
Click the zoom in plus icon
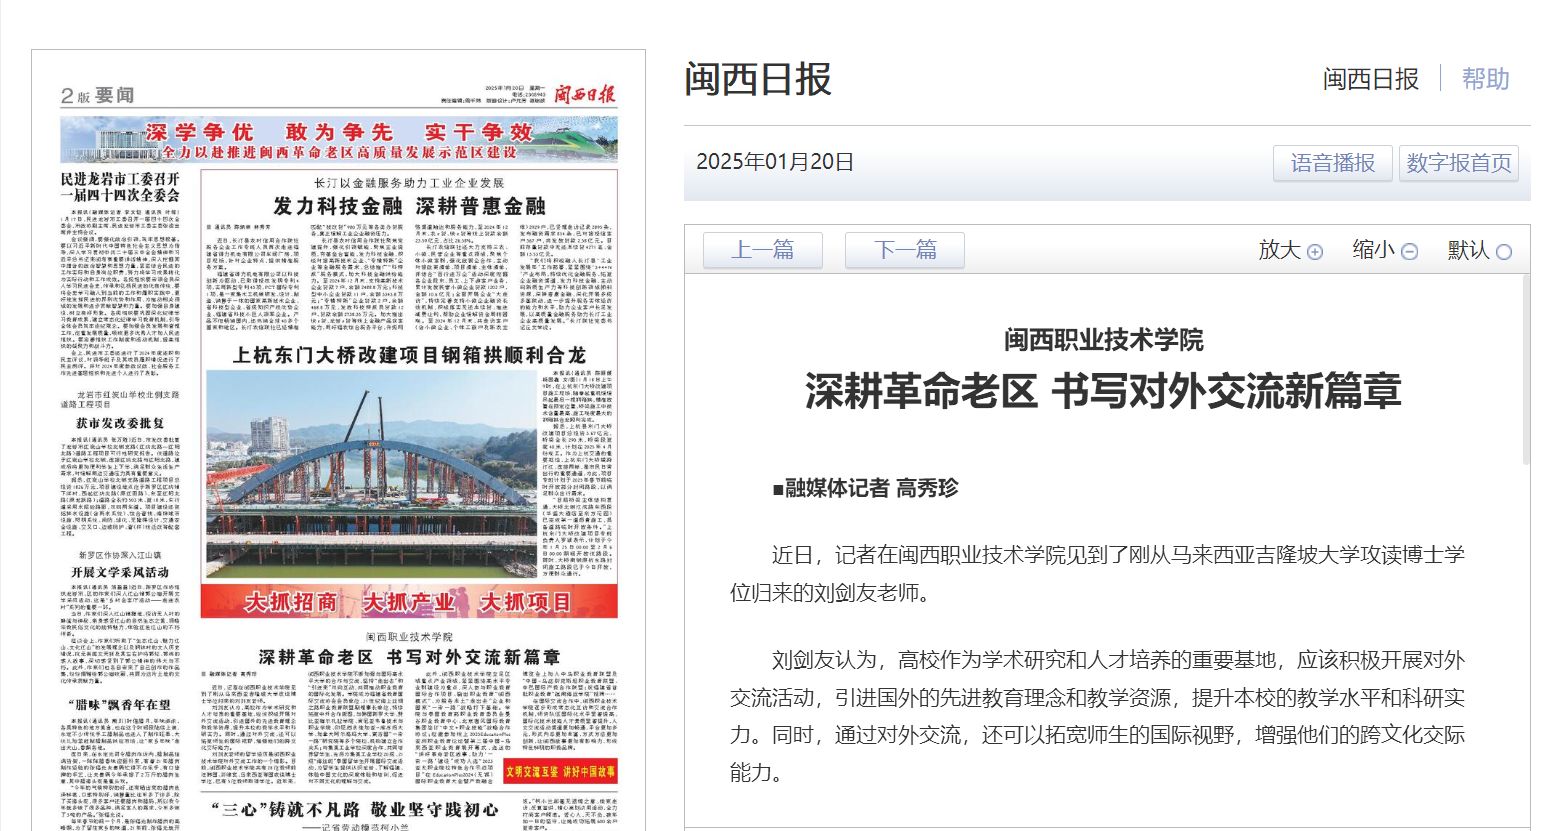(x=1314, y=252)
